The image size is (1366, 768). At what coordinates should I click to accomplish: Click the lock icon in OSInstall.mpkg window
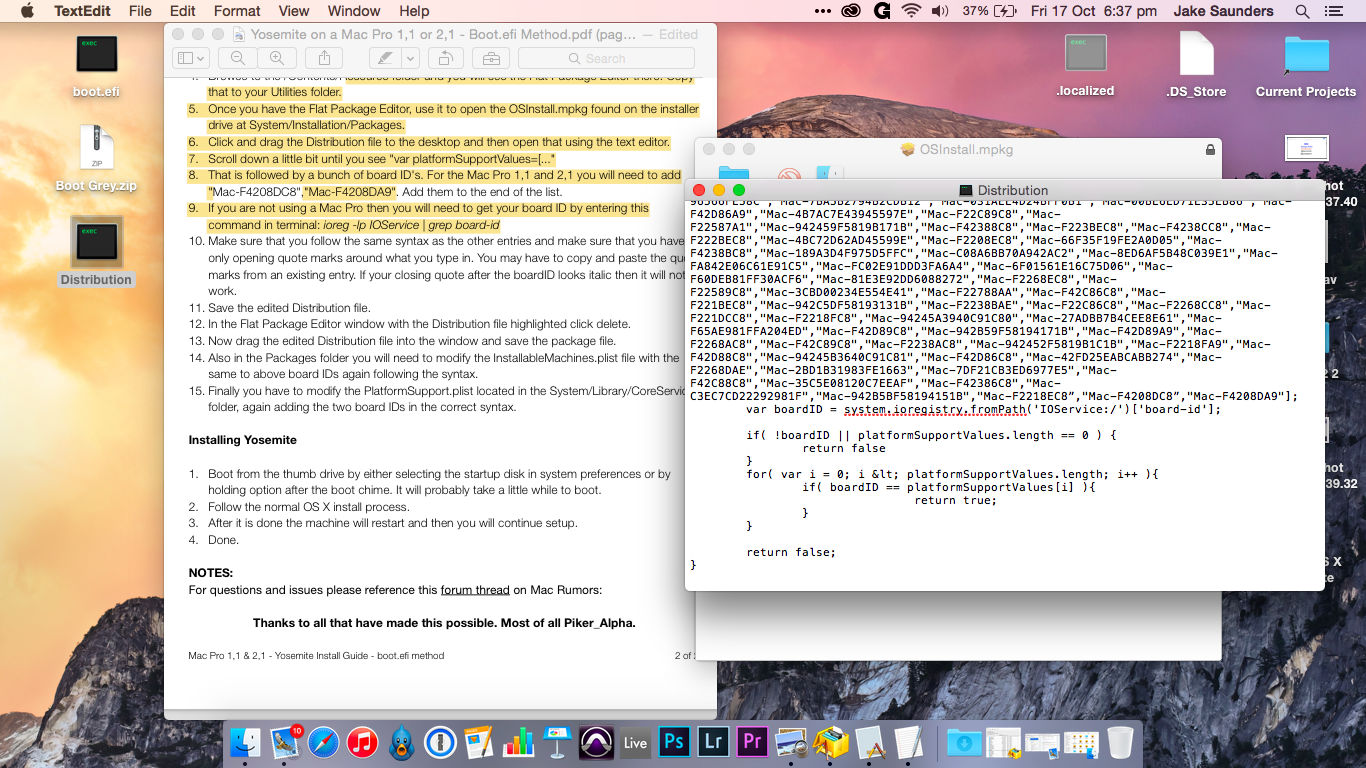(x=1211, y=150)
